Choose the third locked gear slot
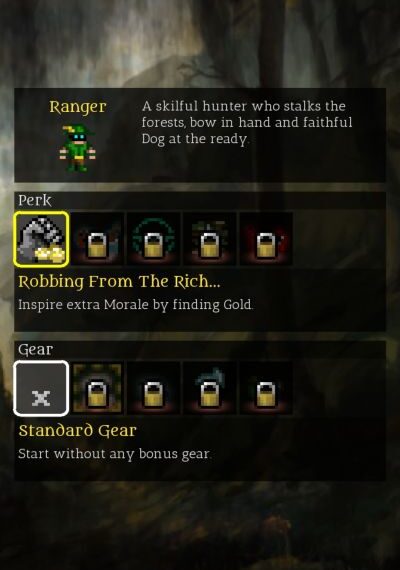 click(153, 388)
